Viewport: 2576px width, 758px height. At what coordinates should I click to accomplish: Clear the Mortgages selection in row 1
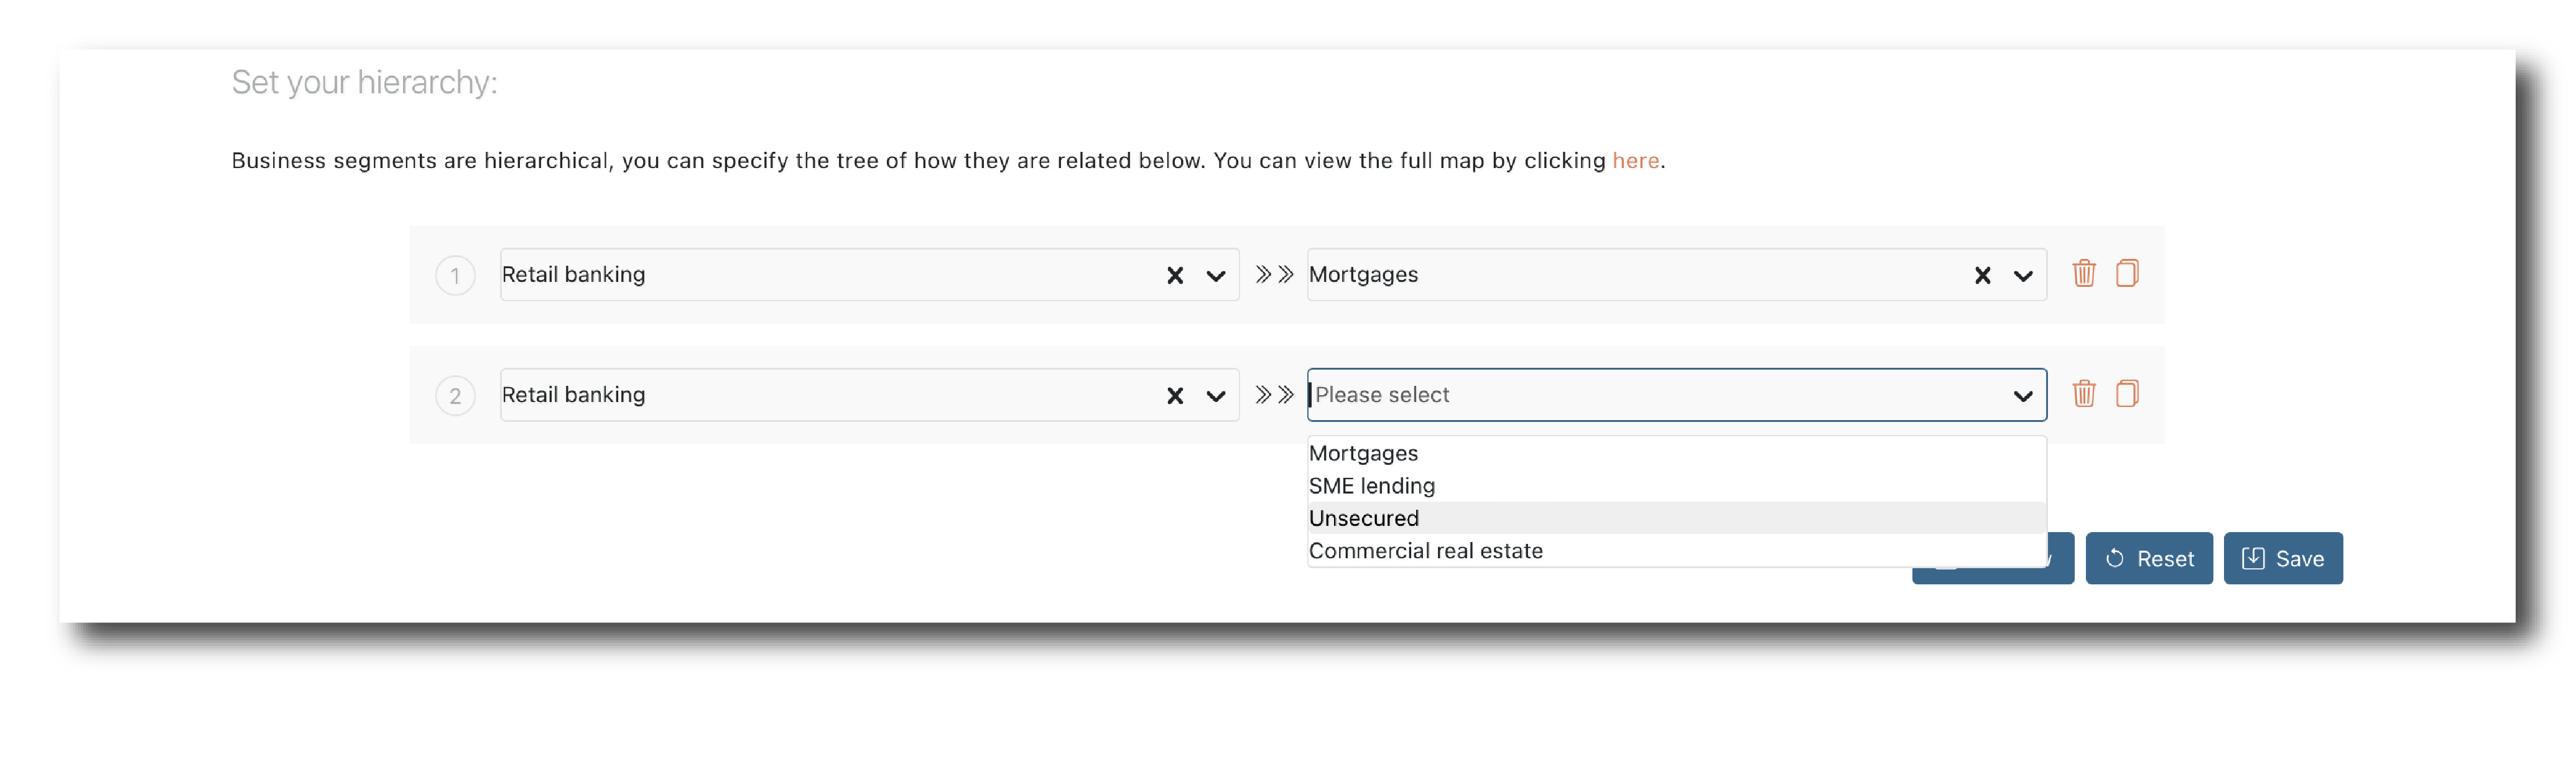point(1982,276)
